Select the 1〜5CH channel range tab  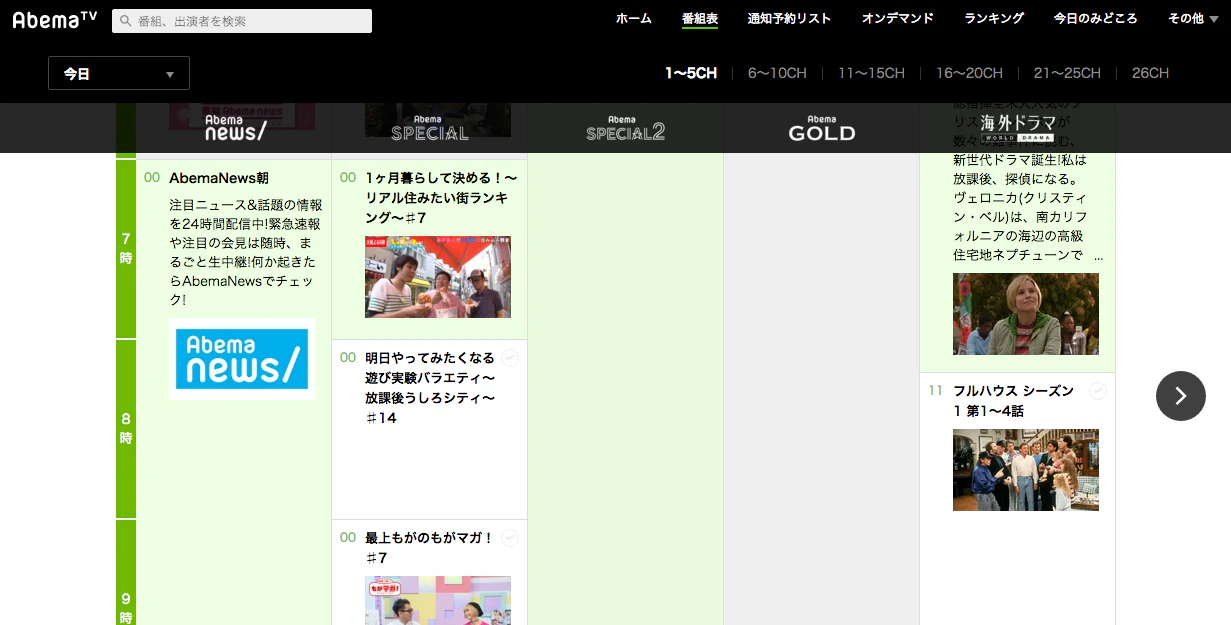click(x=691, y=73)
